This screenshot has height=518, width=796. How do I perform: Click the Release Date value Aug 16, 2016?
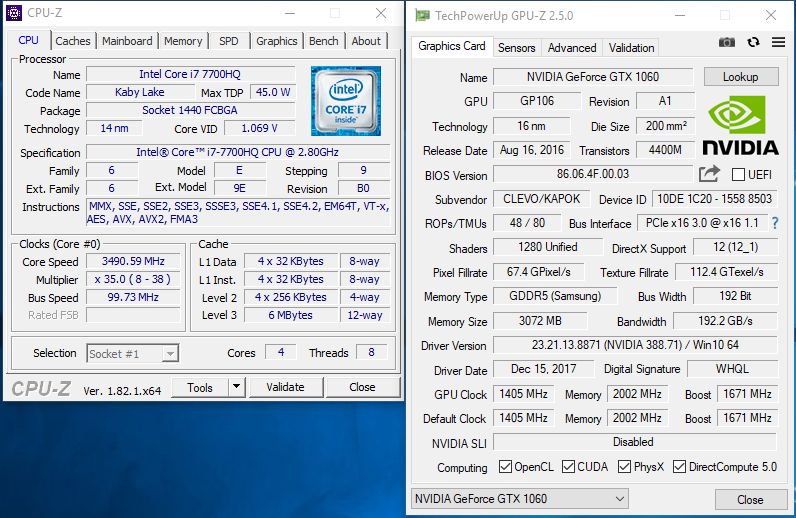[x=532, y=150]
